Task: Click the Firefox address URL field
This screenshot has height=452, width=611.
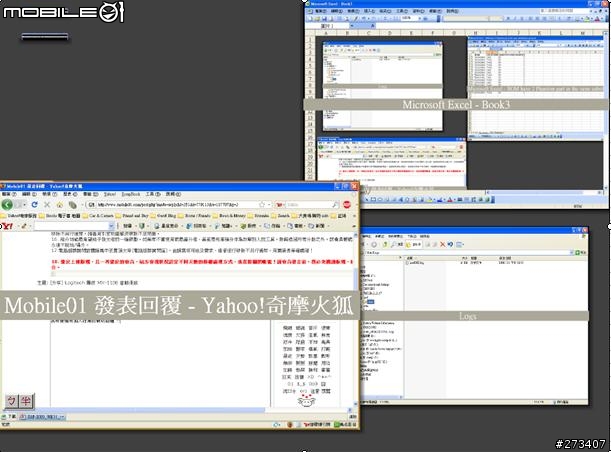Action: pyautogui.click(x=173, y=205)
